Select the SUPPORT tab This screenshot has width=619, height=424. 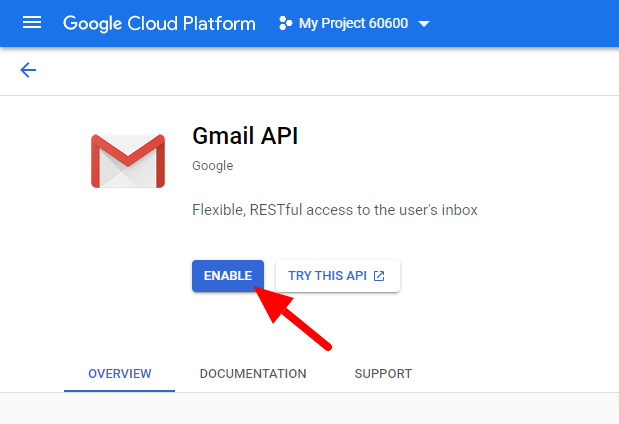[383, 373]
